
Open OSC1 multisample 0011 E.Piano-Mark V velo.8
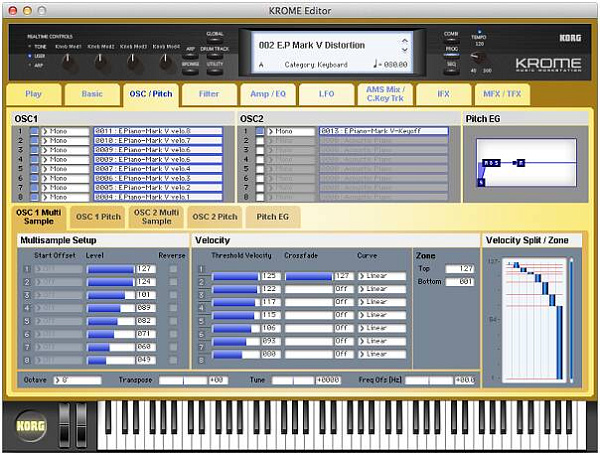[x=158, y=131]
